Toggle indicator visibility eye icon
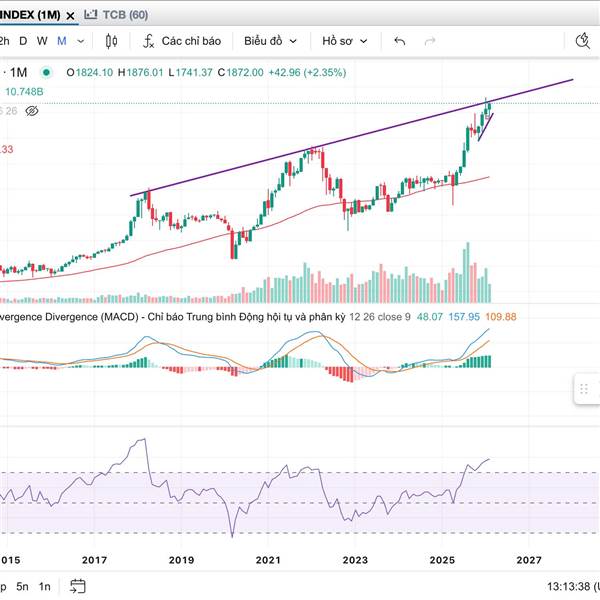 [32, 111]
